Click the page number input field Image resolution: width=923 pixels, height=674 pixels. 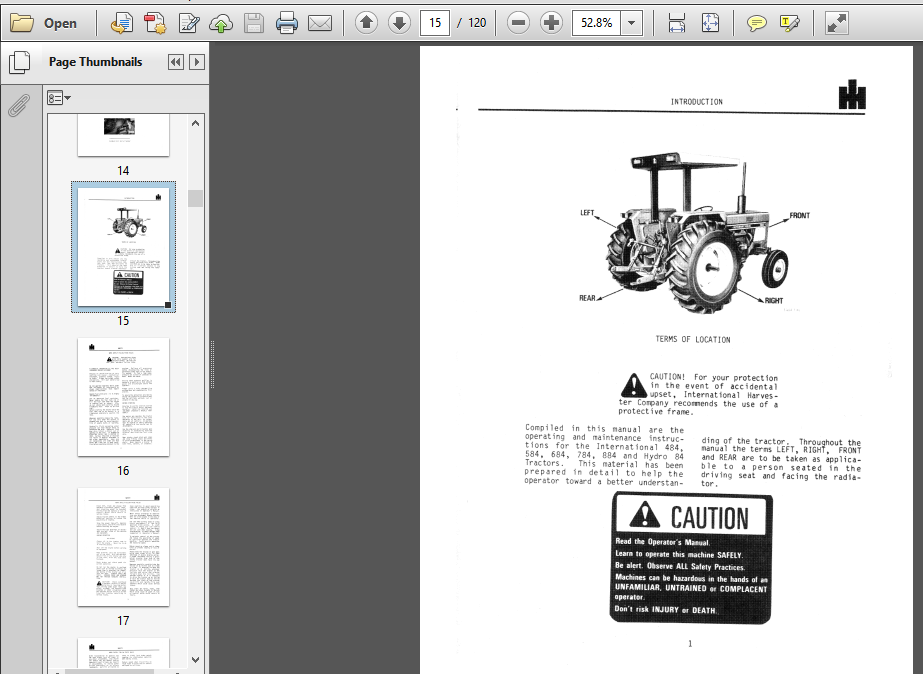435,23
